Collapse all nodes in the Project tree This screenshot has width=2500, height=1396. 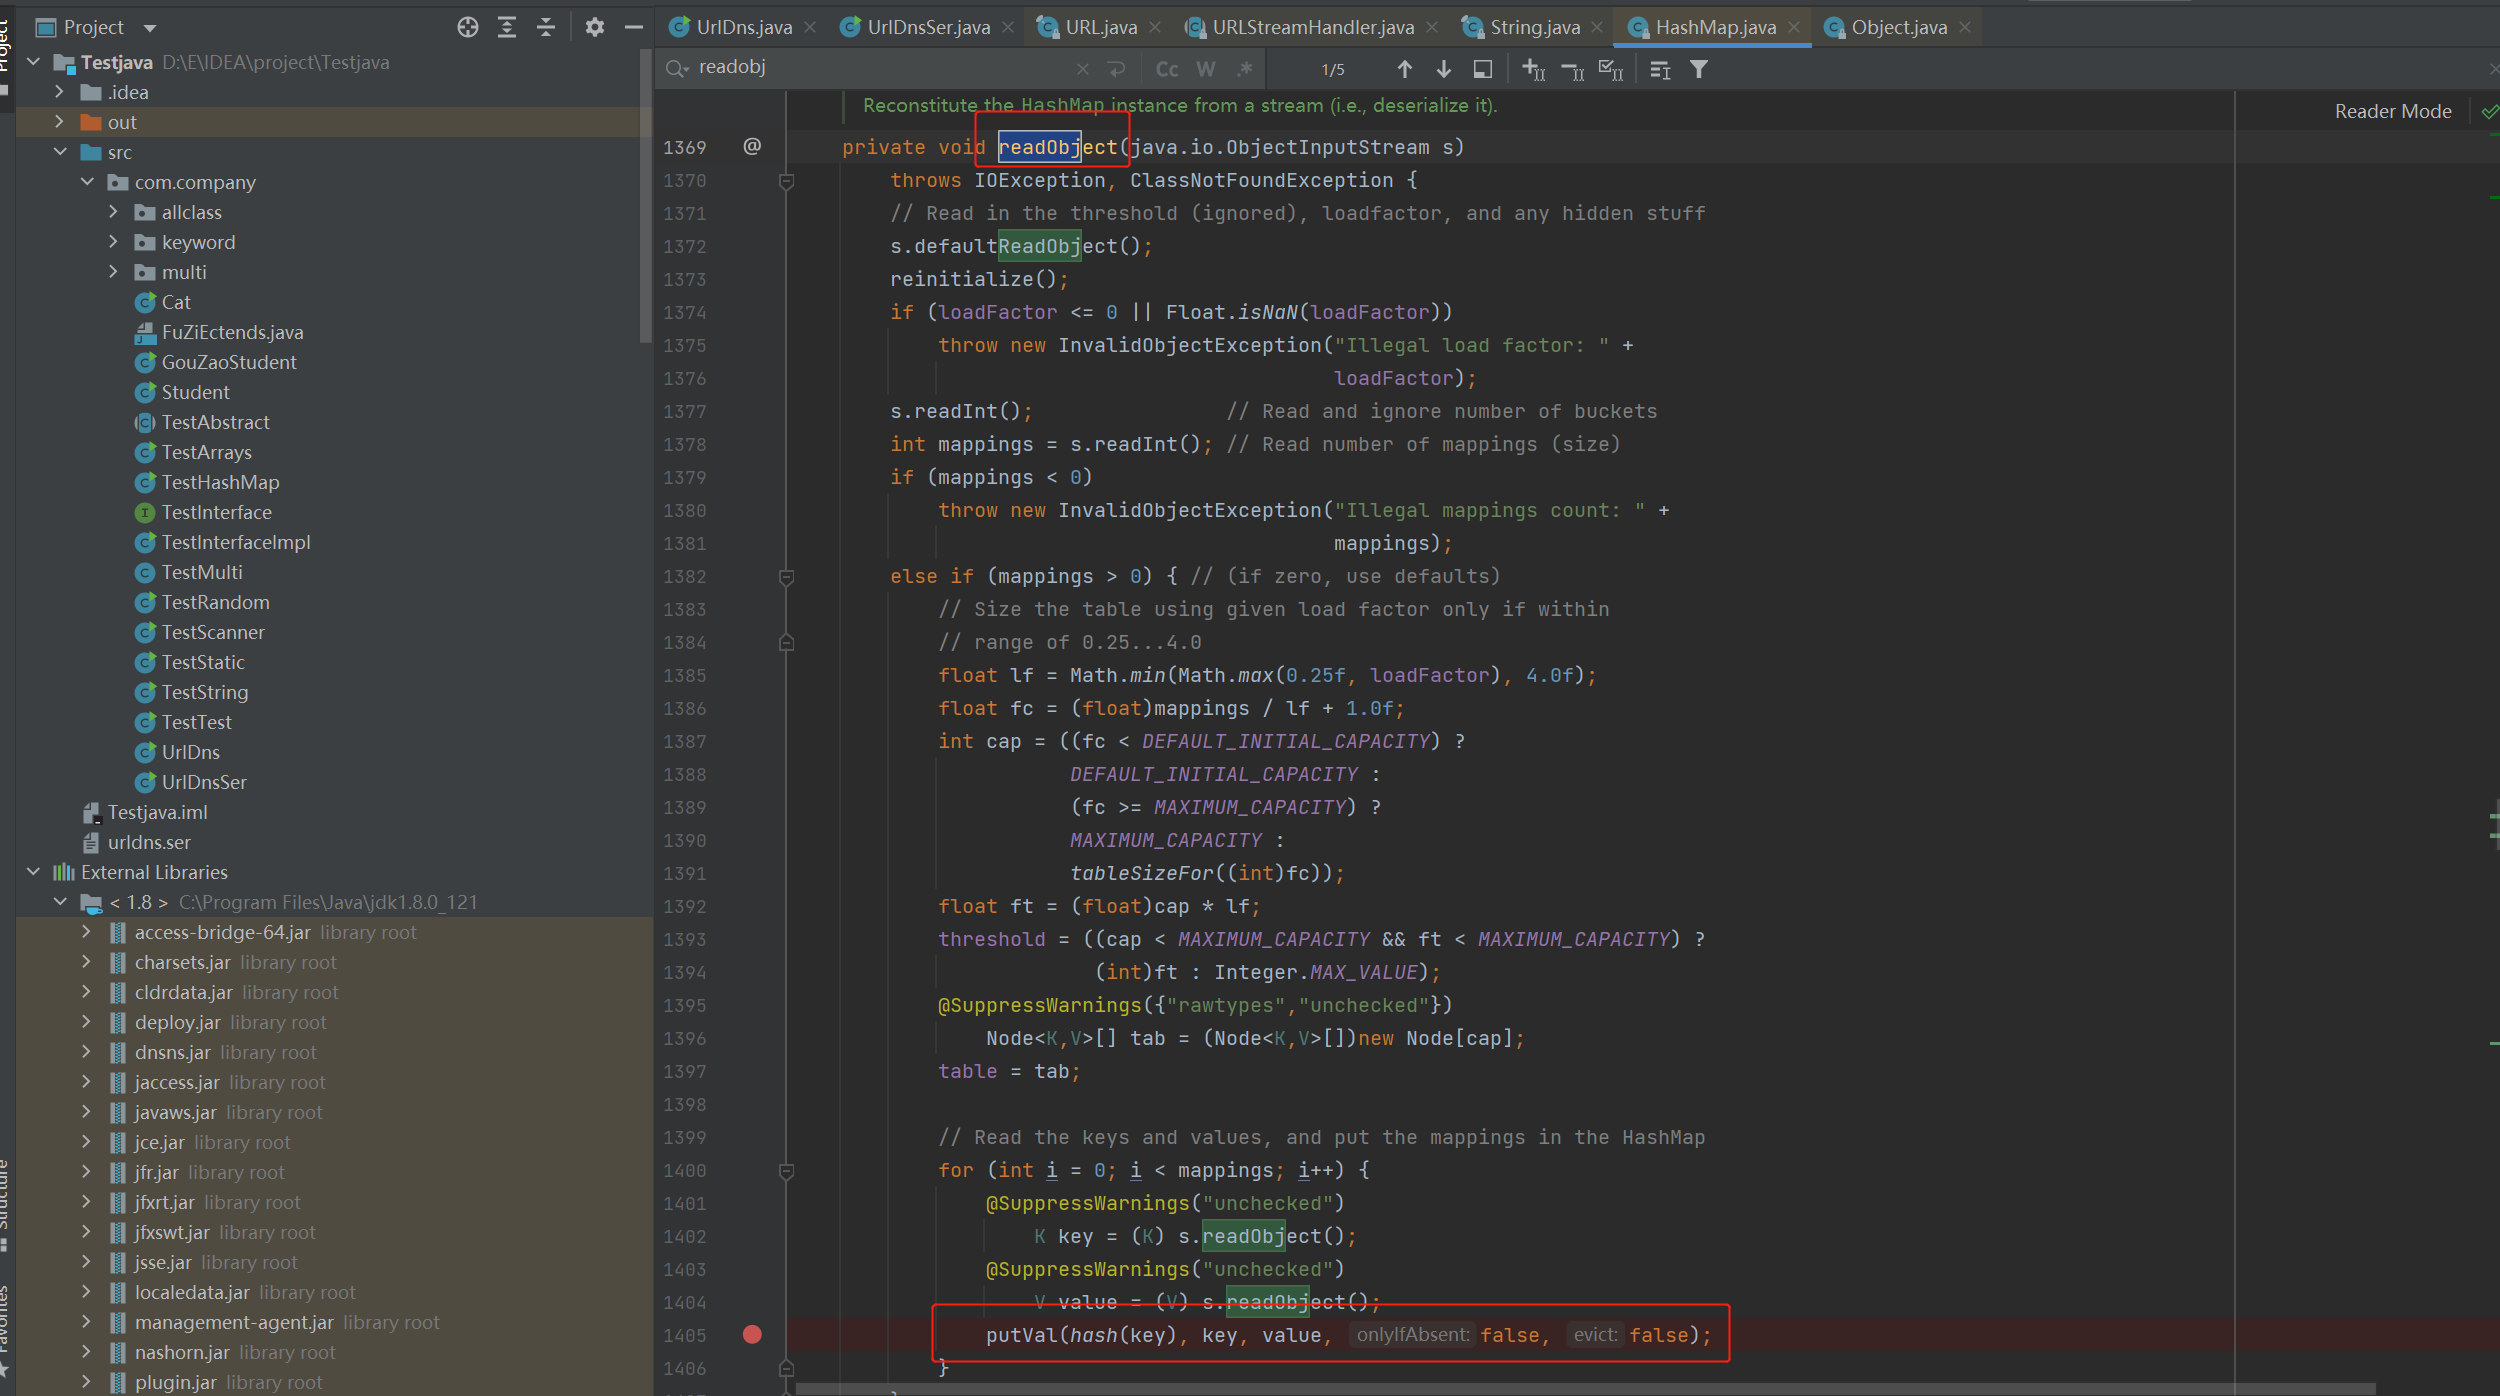pyautogui.click(x=545, y=27)
